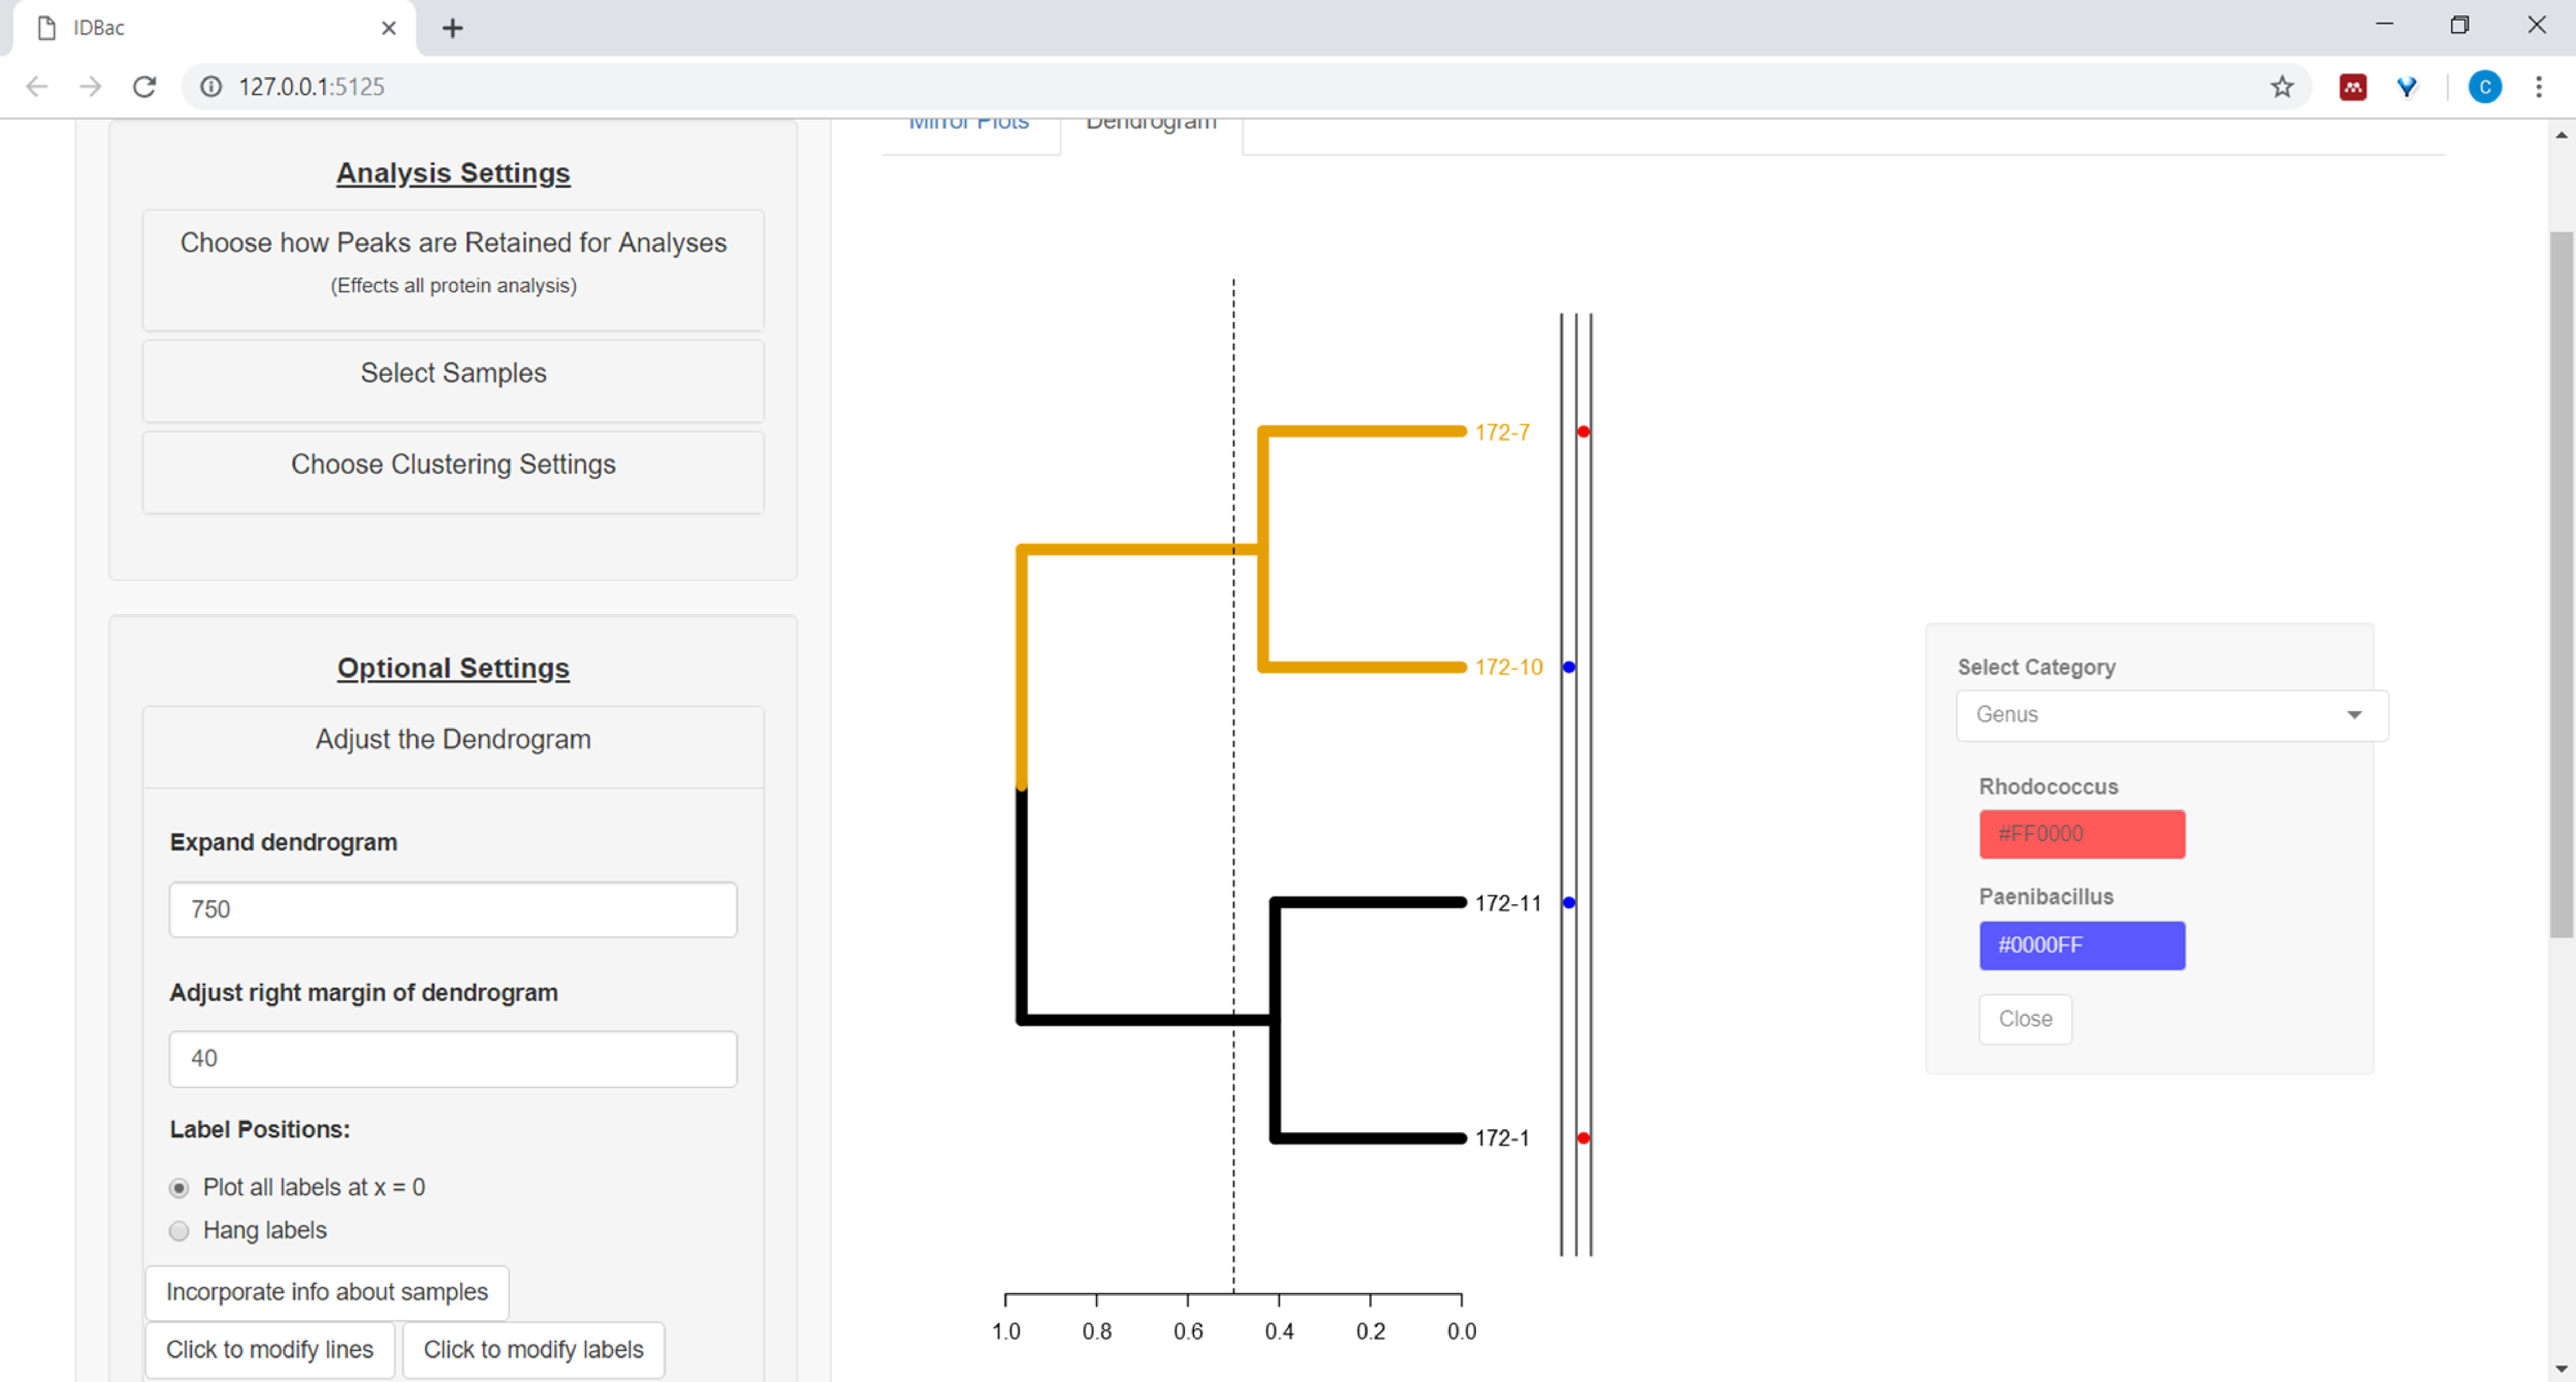Viewport: 2576px width, 1382px height.
Task: Expand Choose Clustering Settings panel
Action: point(453,464)
